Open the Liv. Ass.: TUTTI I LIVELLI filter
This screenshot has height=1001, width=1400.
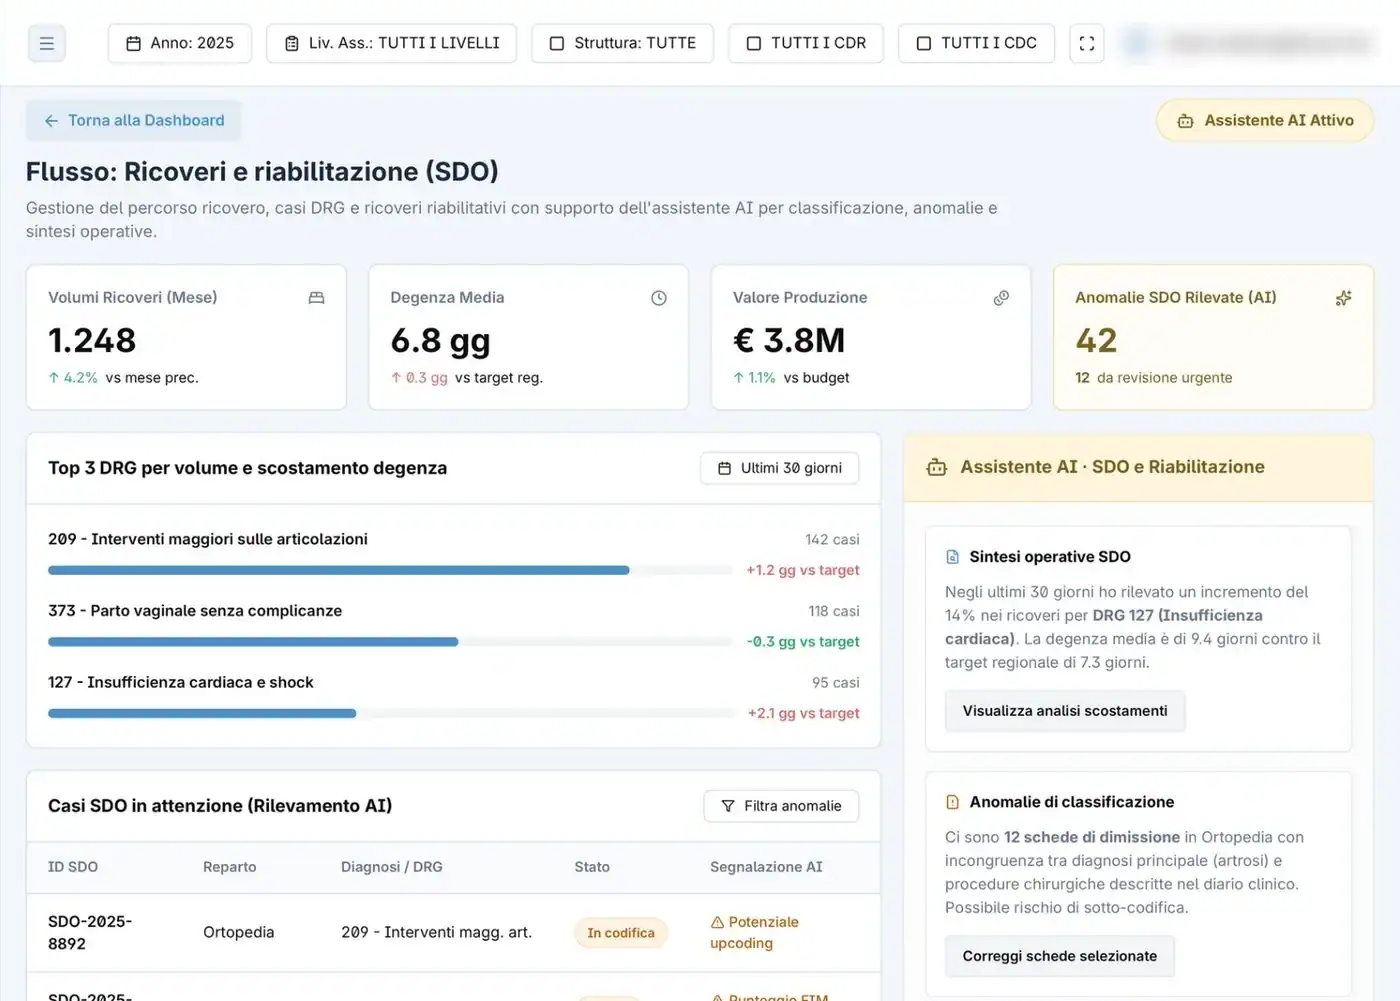[x=391, y=43]
